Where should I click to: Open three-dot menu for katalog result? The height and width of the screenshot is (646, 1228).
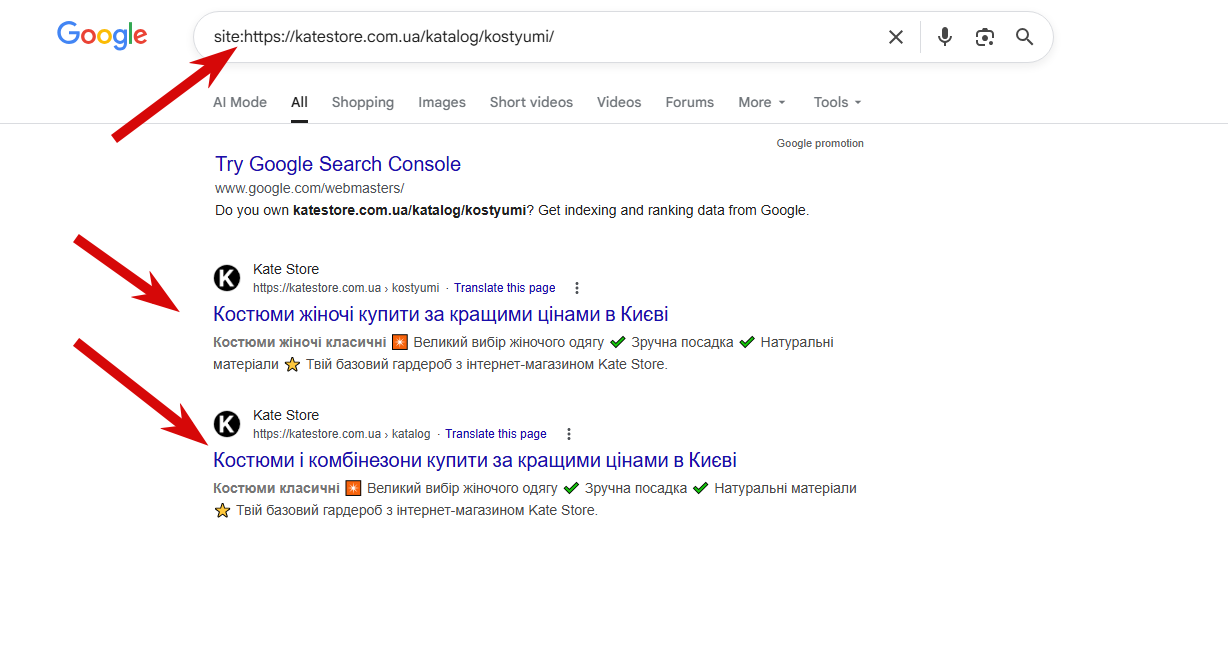pyautogui.click(x=569, y=434)
